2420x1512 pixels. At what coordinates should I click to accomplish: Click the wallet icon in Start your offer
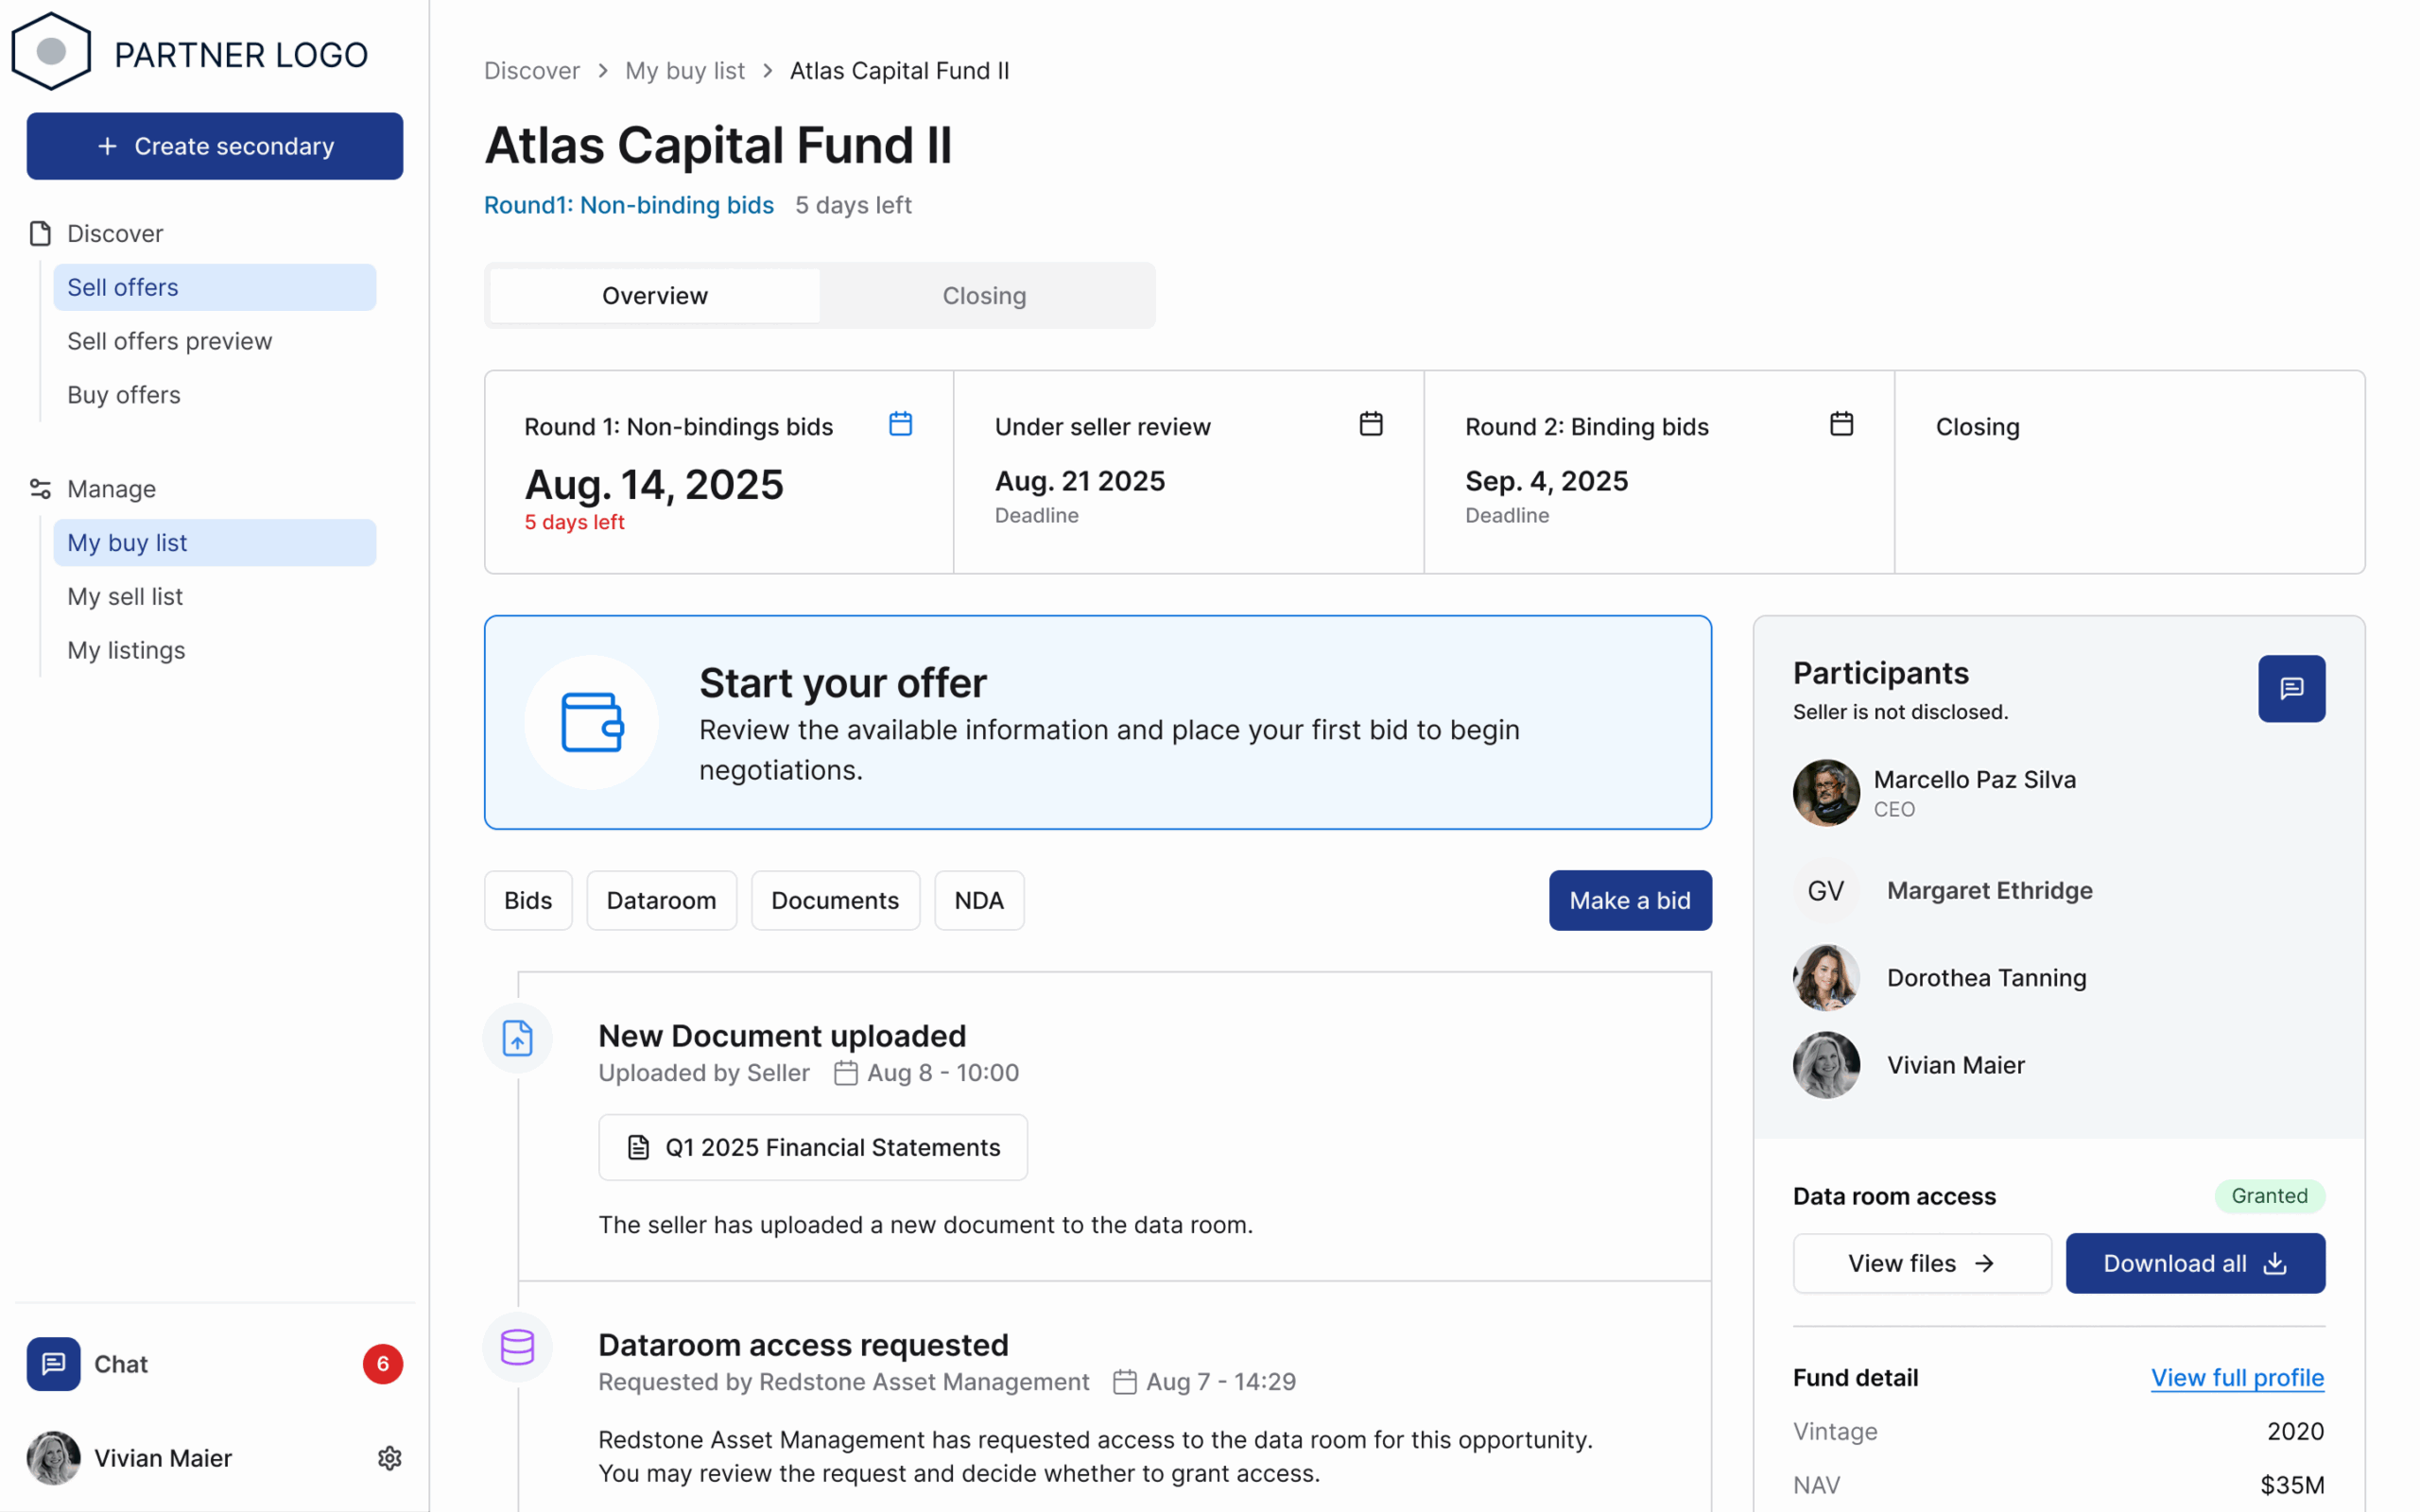592,722
